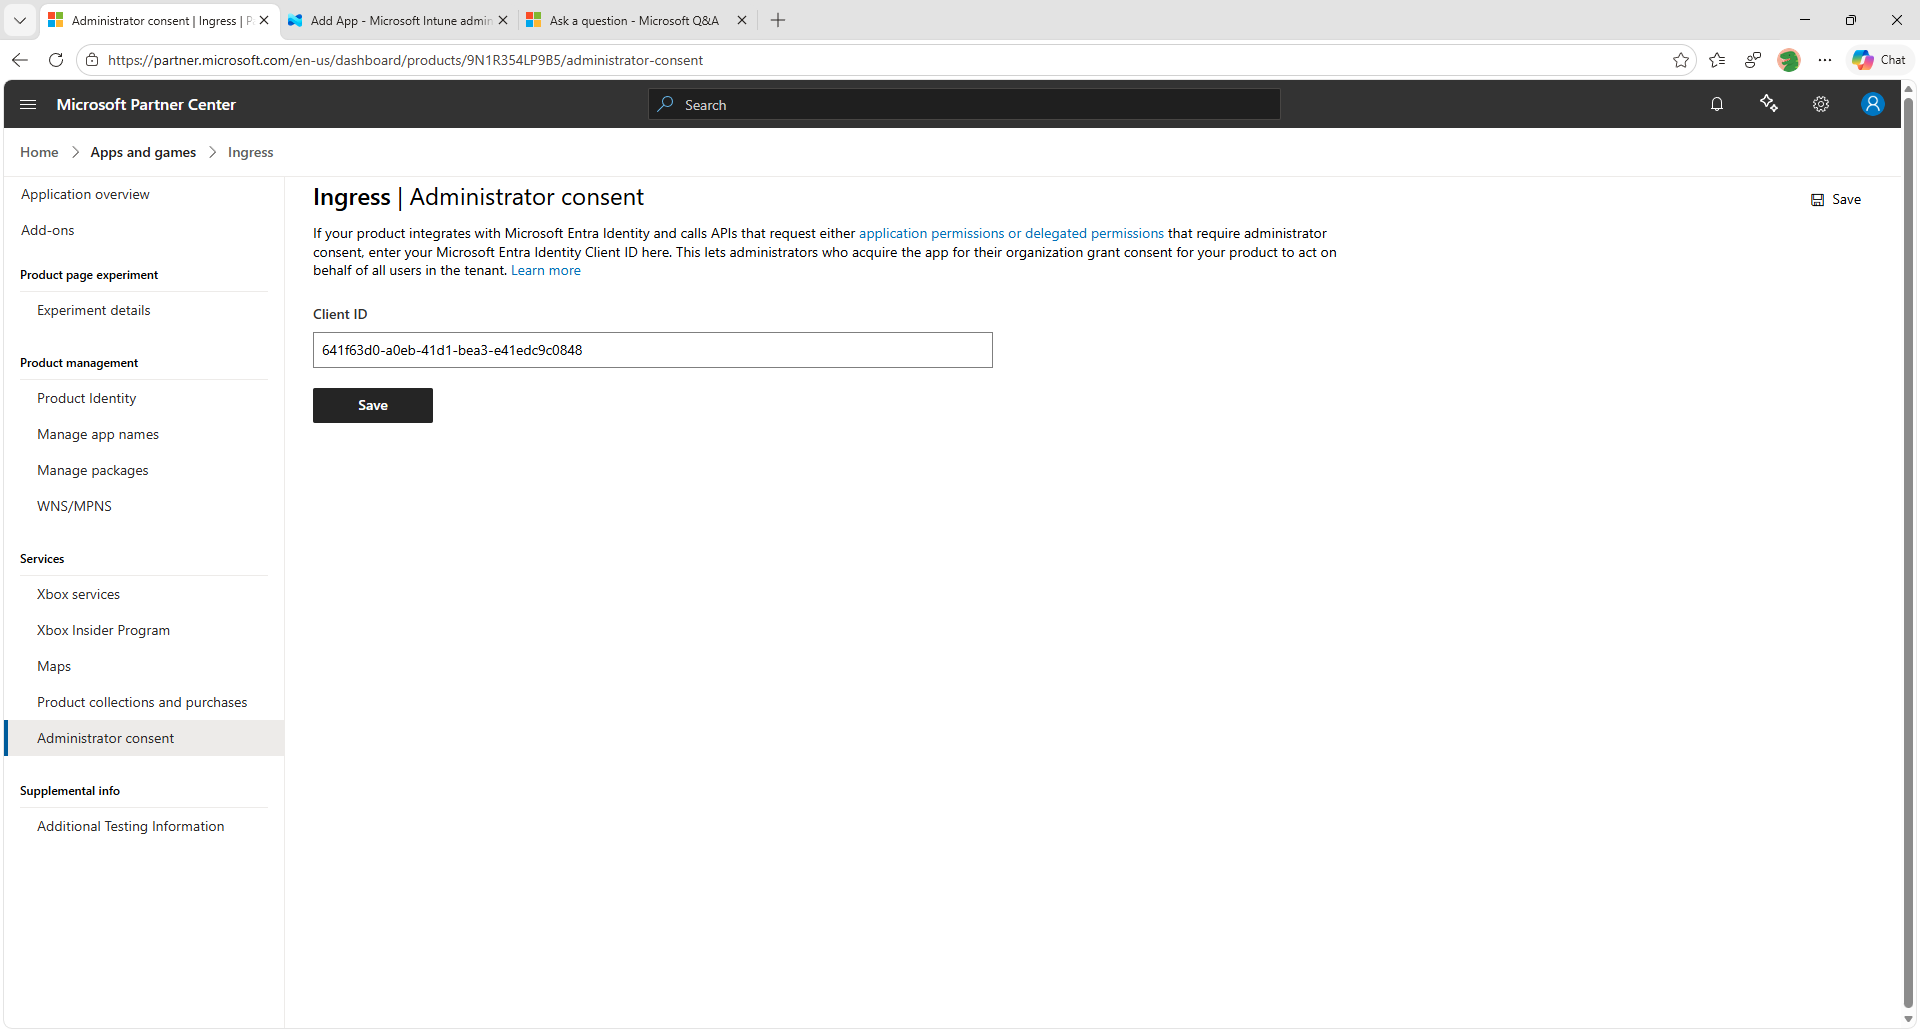
Task: Add this page to favorites star
Action: click(x=1681, y=60)
